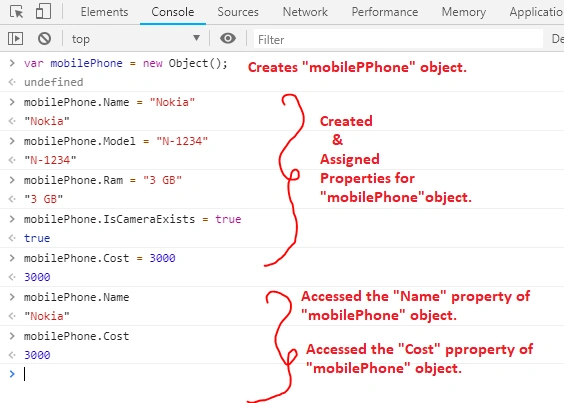Click the undefined result line
The width and height of the screenshot is (564, 403).
point(53,82)
